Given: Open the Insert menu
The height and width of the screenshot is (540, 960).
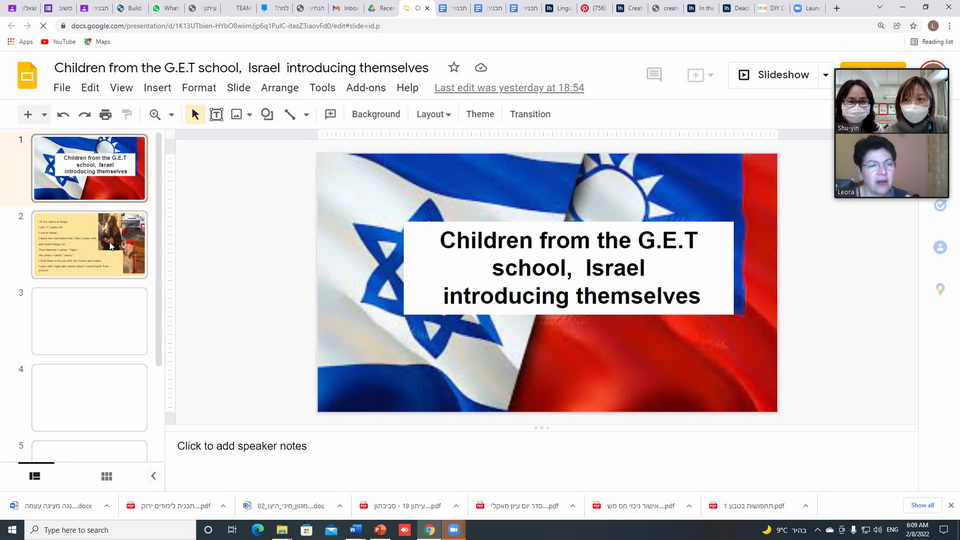Looking at the screenshot, I should 157,88.
